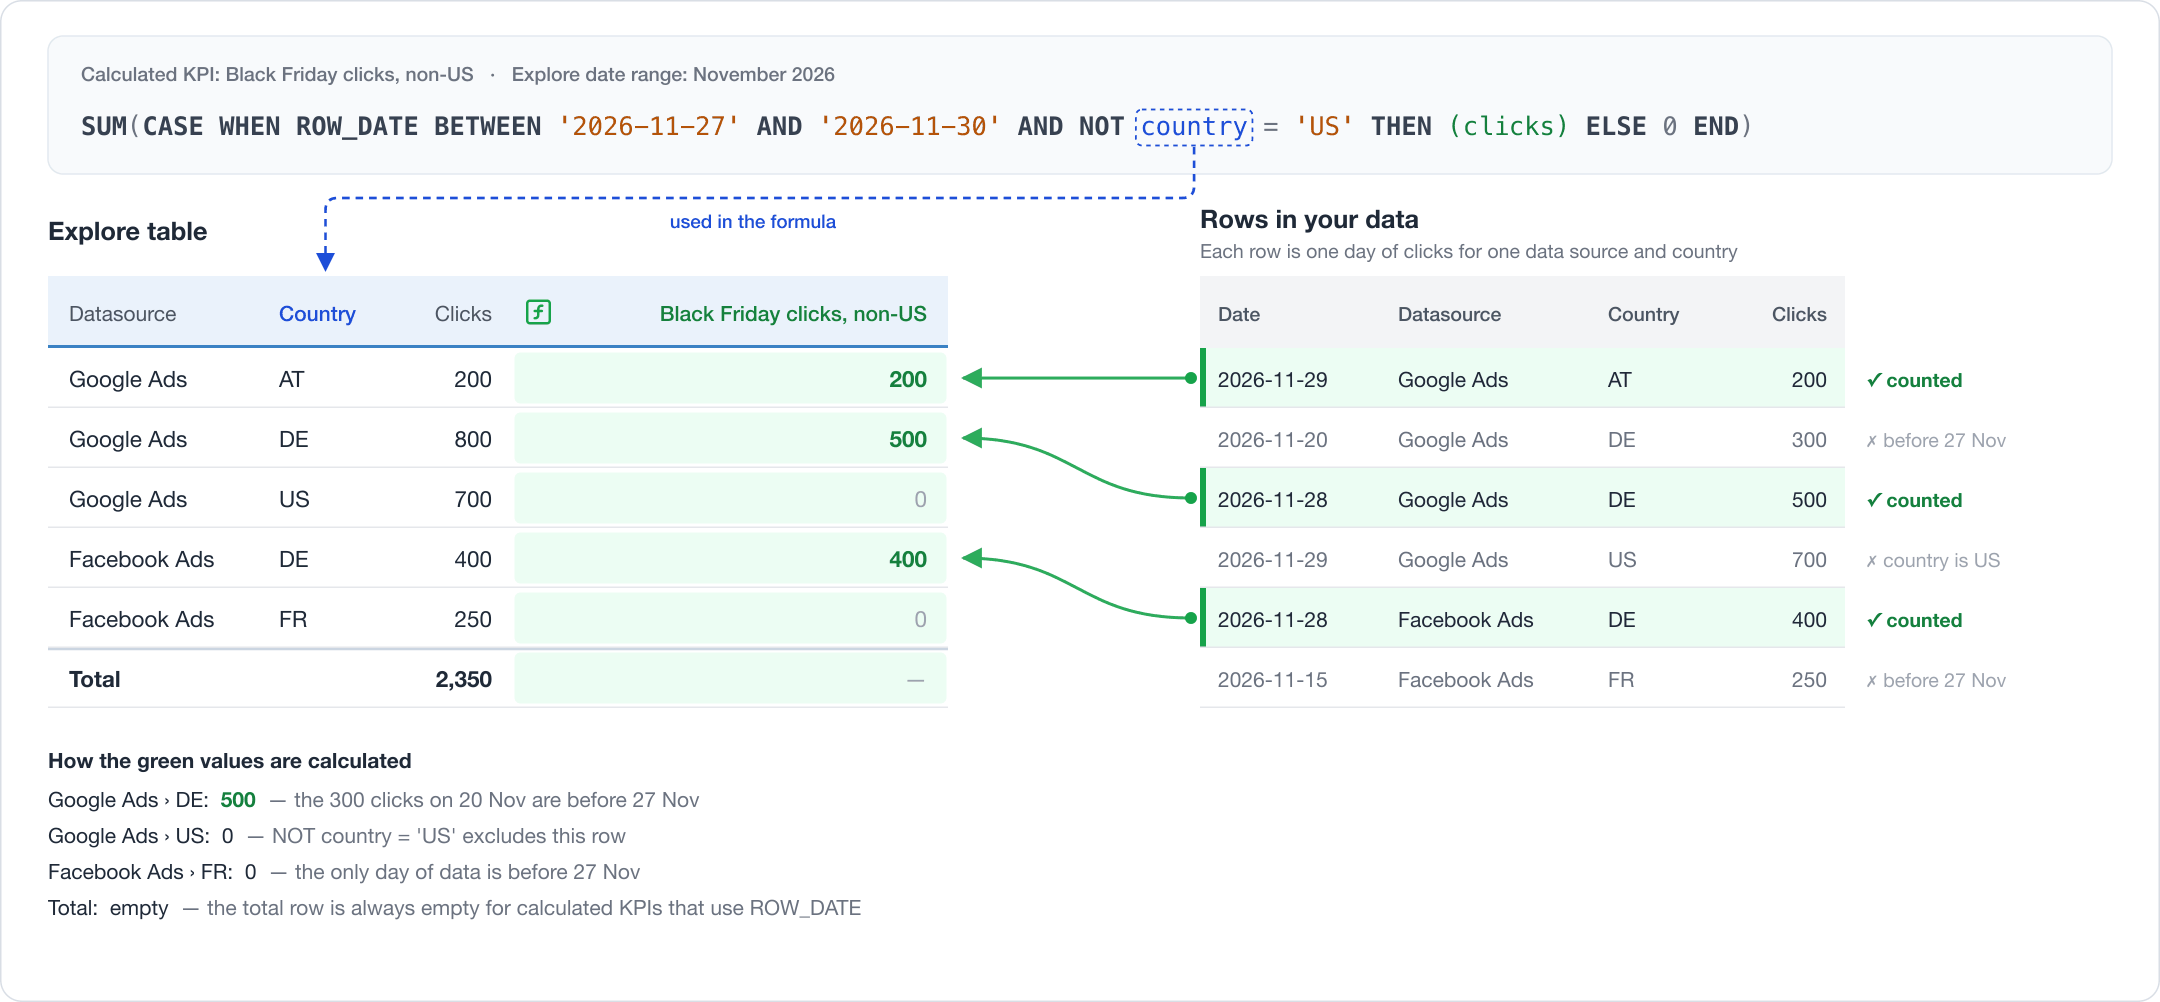2160x1002 pixels.
Task: Click 'Explore date range: November 2026' text
Action: pos(673,75)
